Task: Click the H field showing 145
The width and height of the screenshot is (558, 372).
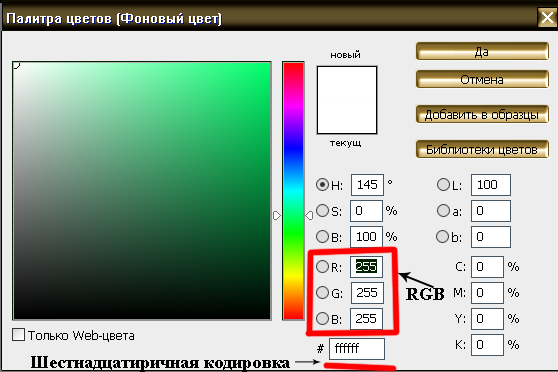Action: (367, 185)
